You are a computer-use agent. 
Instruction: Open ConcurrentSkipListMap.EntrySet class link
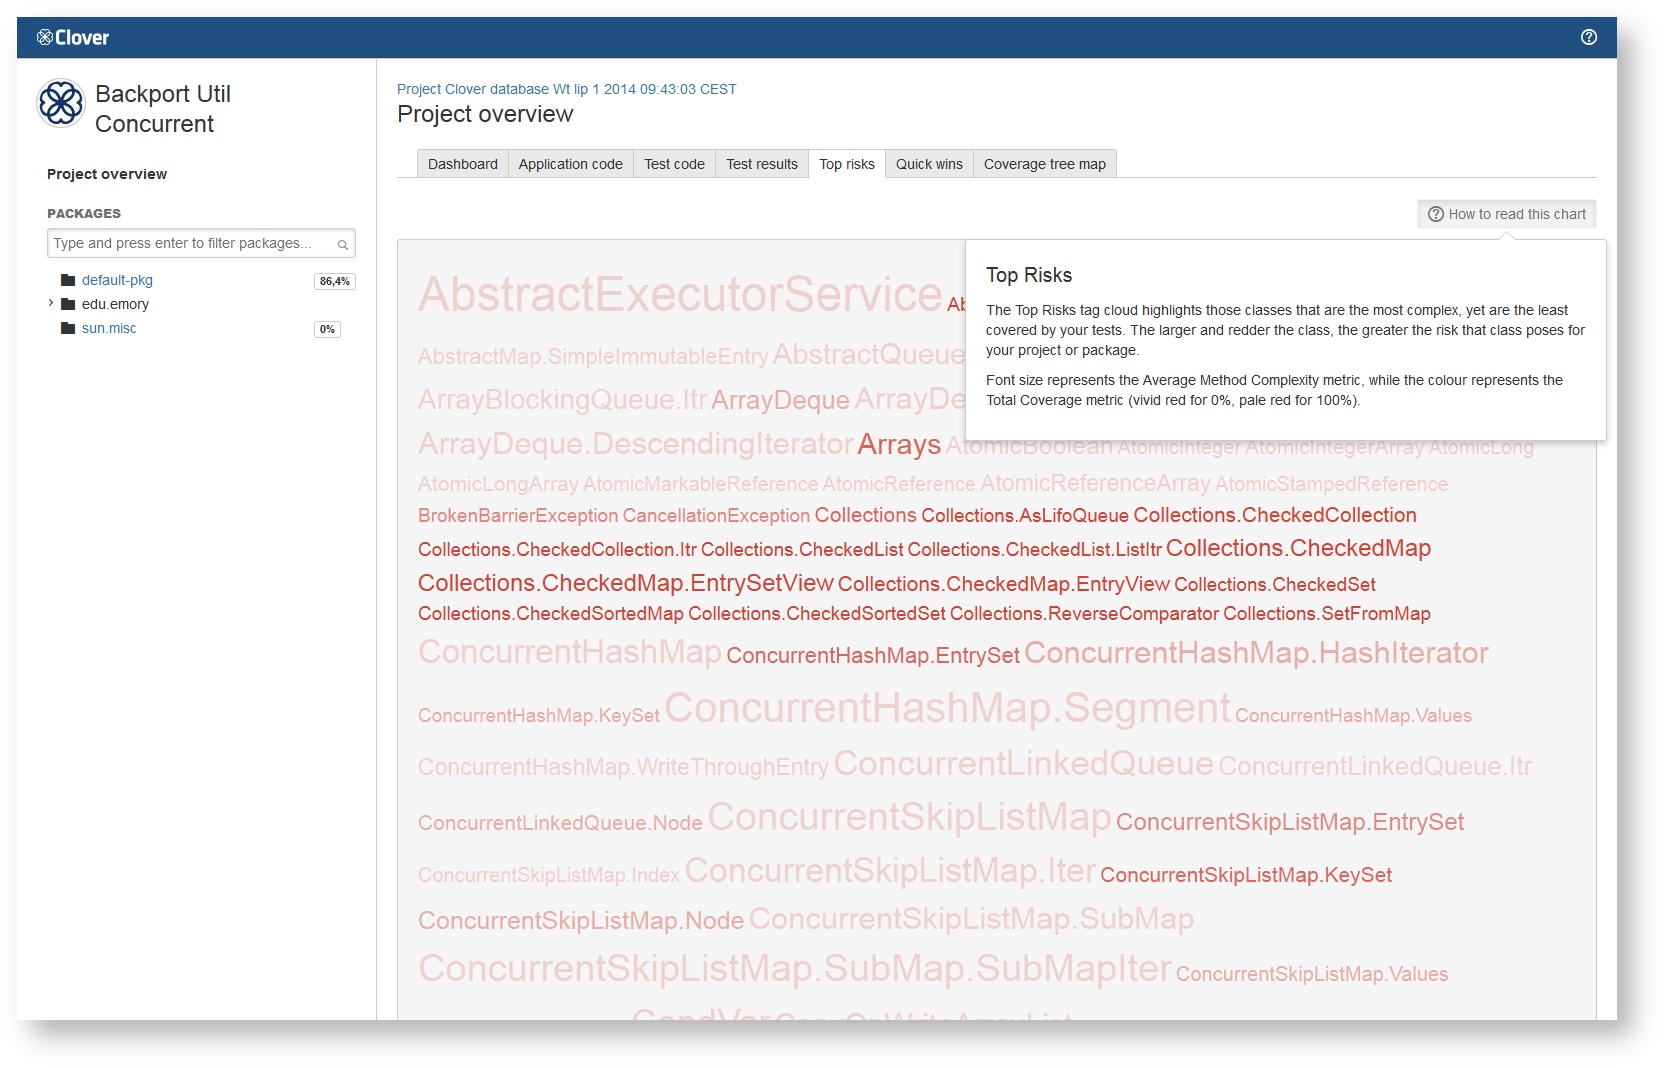[1290, 822]
